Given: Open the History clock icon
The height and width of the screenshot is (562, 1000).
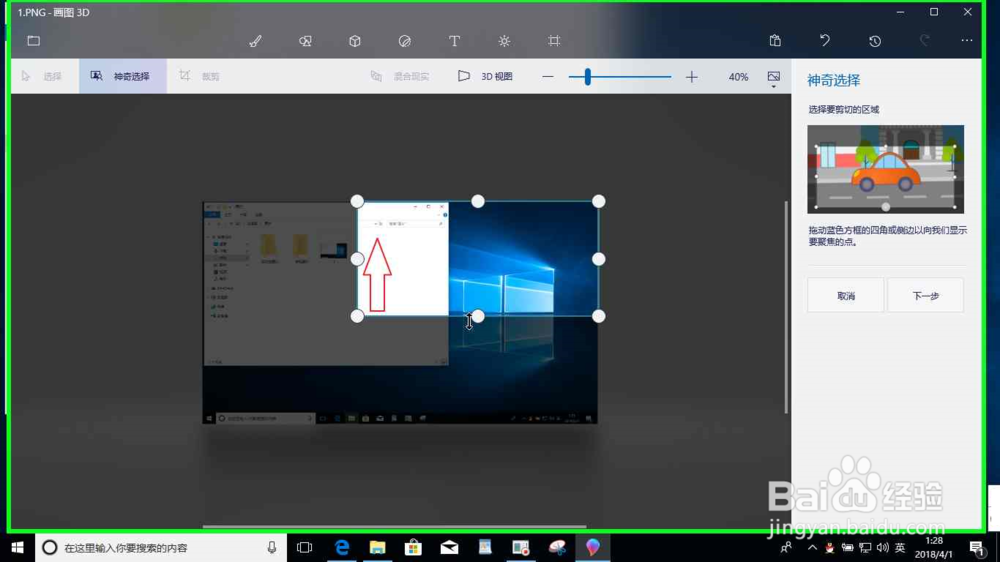Looking at the screenshot, I should tap(875, 41).
